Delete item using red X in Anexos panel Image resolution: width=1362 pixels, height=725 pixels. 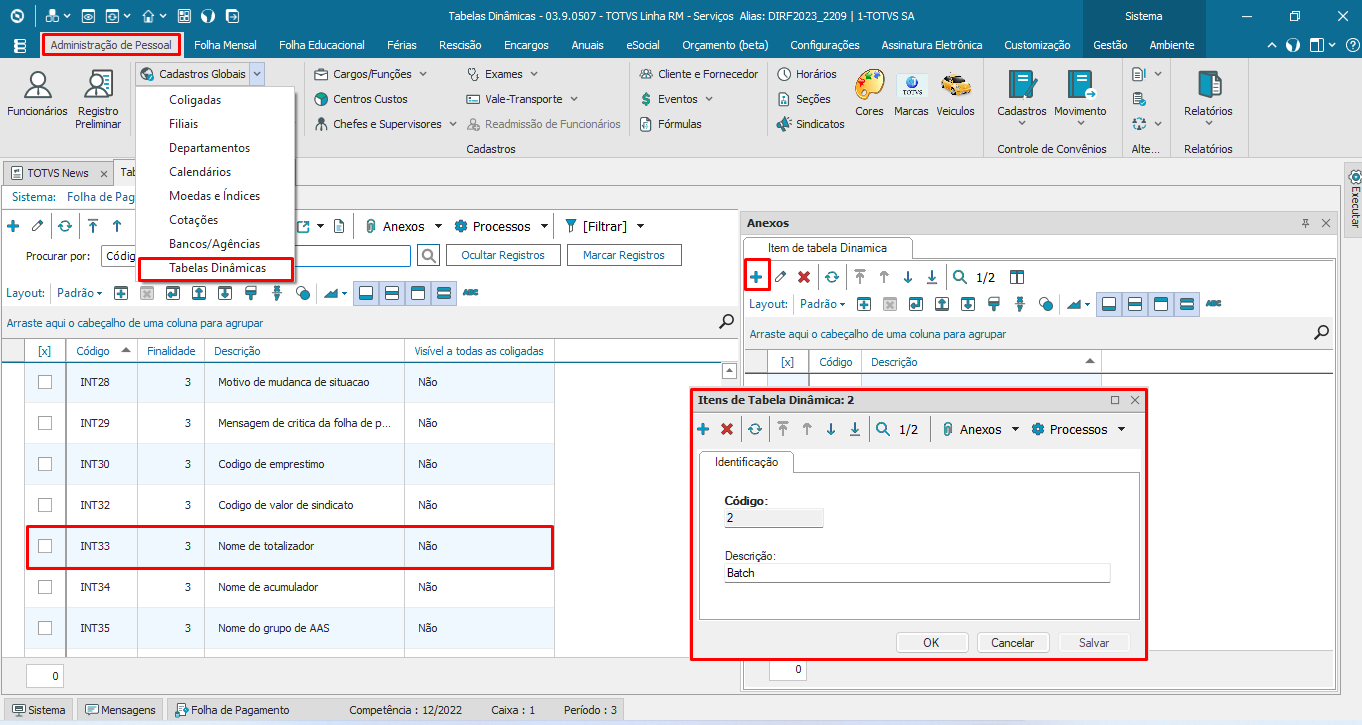tap(804, 277)
